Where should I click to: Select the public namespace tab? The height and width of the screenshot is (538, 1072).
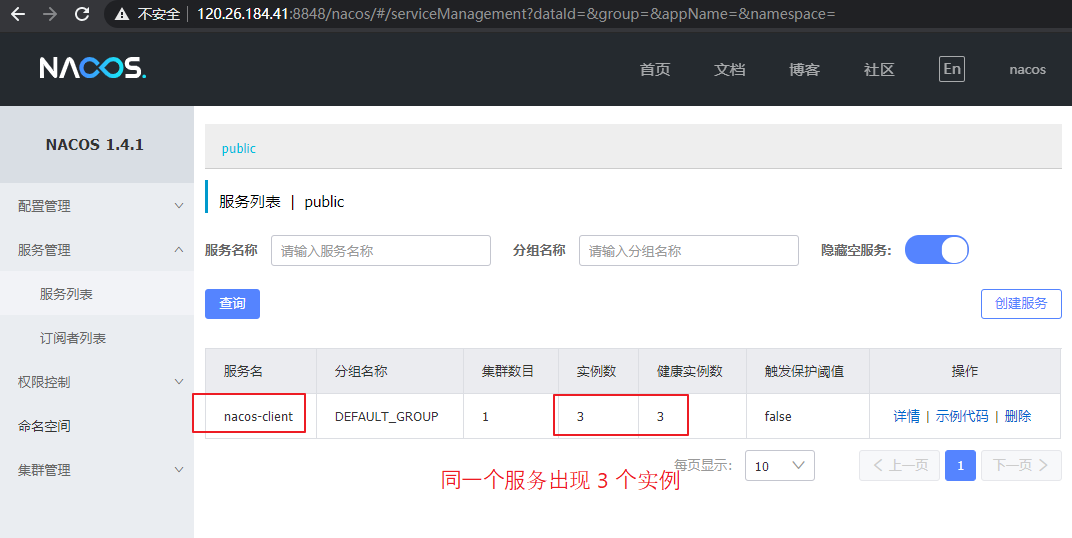(x=239, y=148)
